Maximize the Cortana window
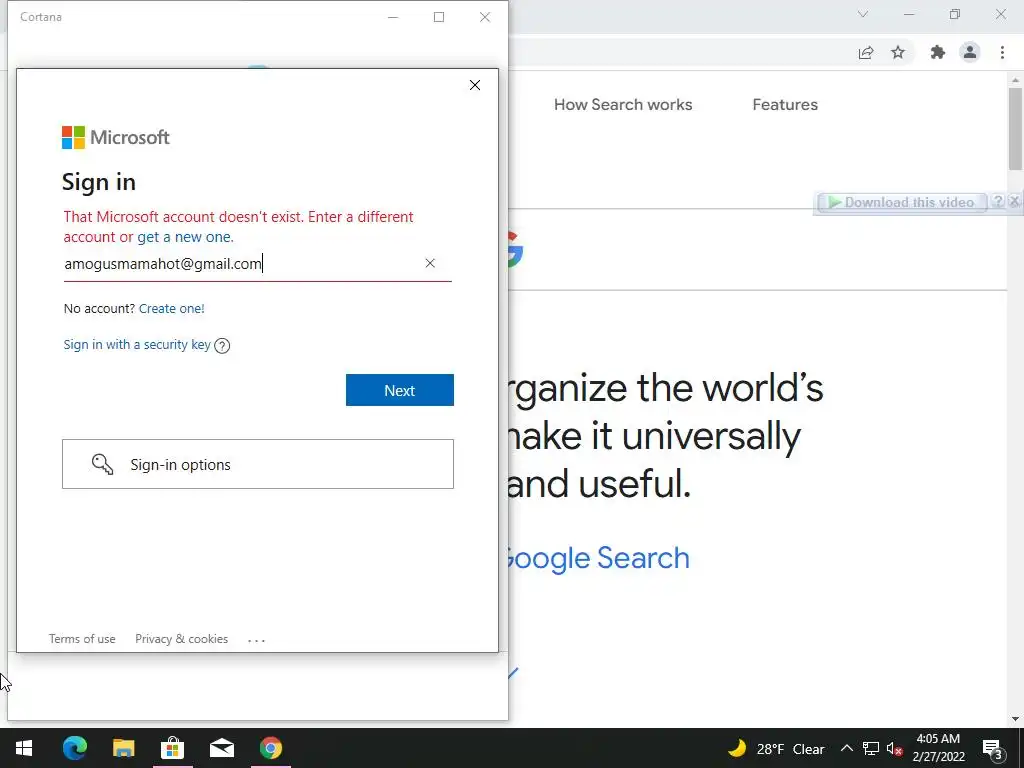The width and height of the screenshot is (1024, 768). (x=439, y=17)
